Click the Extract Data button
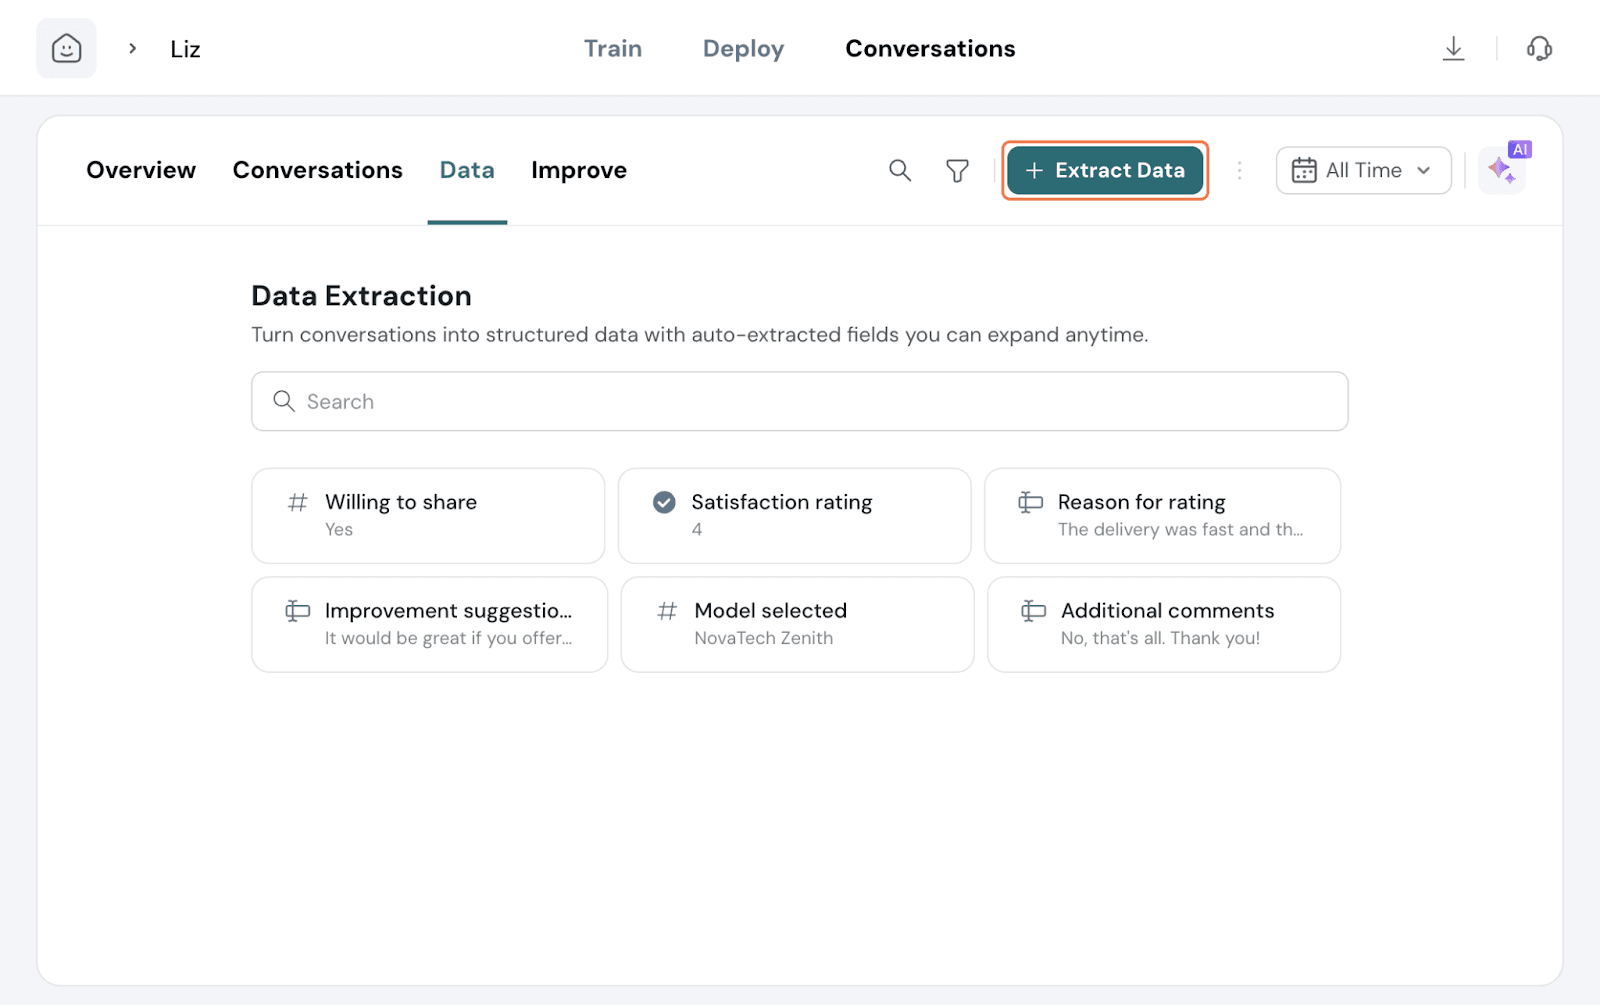The image size is (1600, 1005). coord(1105,170)
